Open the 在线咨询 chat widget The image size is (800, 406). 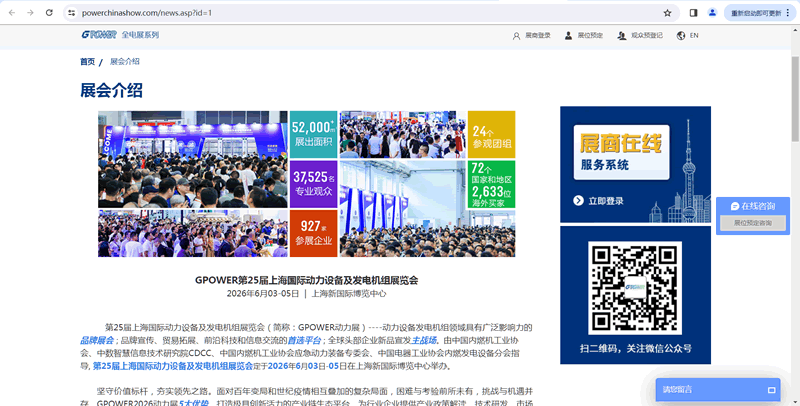752,206
